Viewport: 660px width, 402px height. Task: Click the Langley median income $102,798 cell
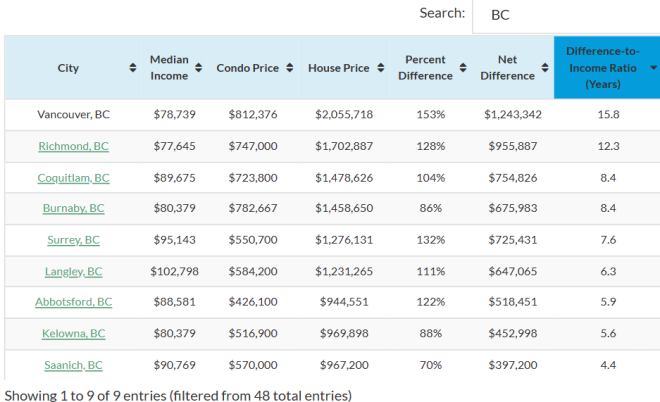coord(175,271)
